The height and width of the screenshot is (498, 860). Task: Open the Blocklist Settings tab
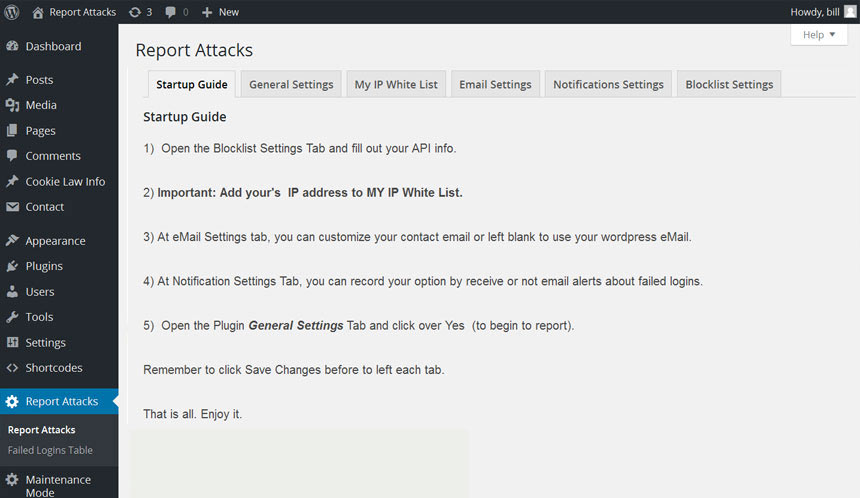pyautogui.click(x=729, y=85)
